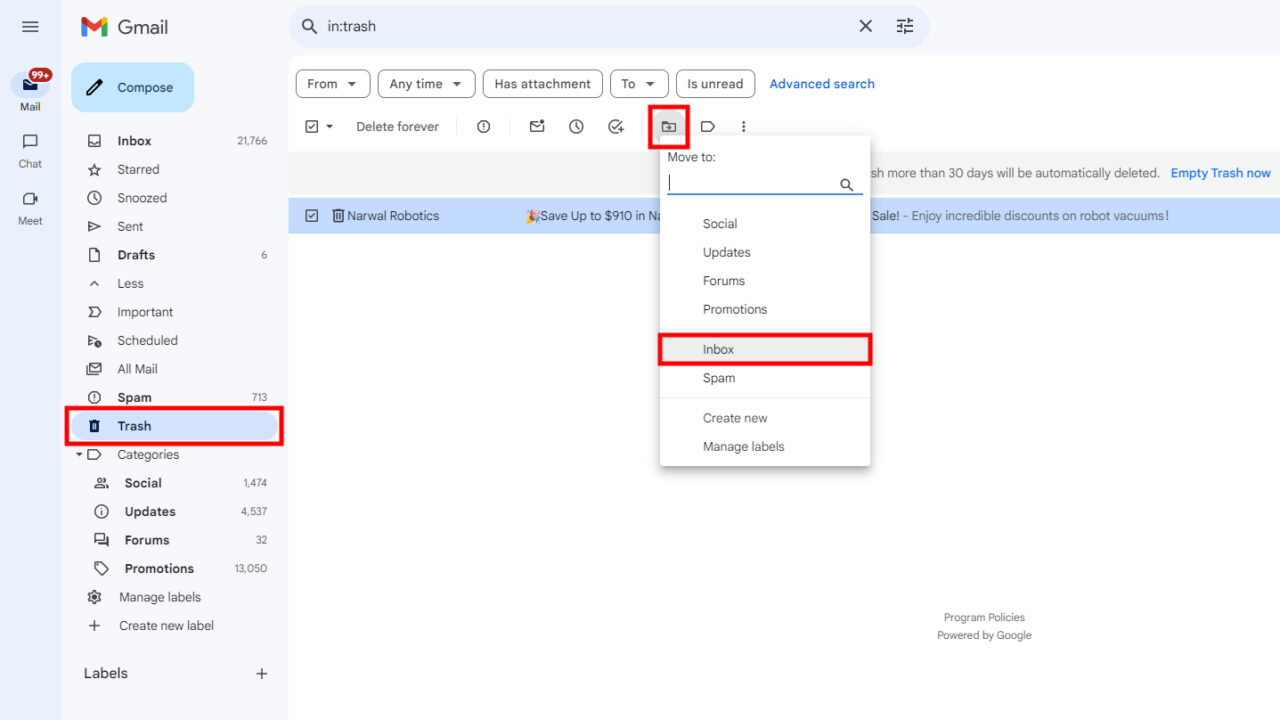Open the More options three-dot icon
The image size is (1280, 720).
pyautogui.click(x=743, y=126)
